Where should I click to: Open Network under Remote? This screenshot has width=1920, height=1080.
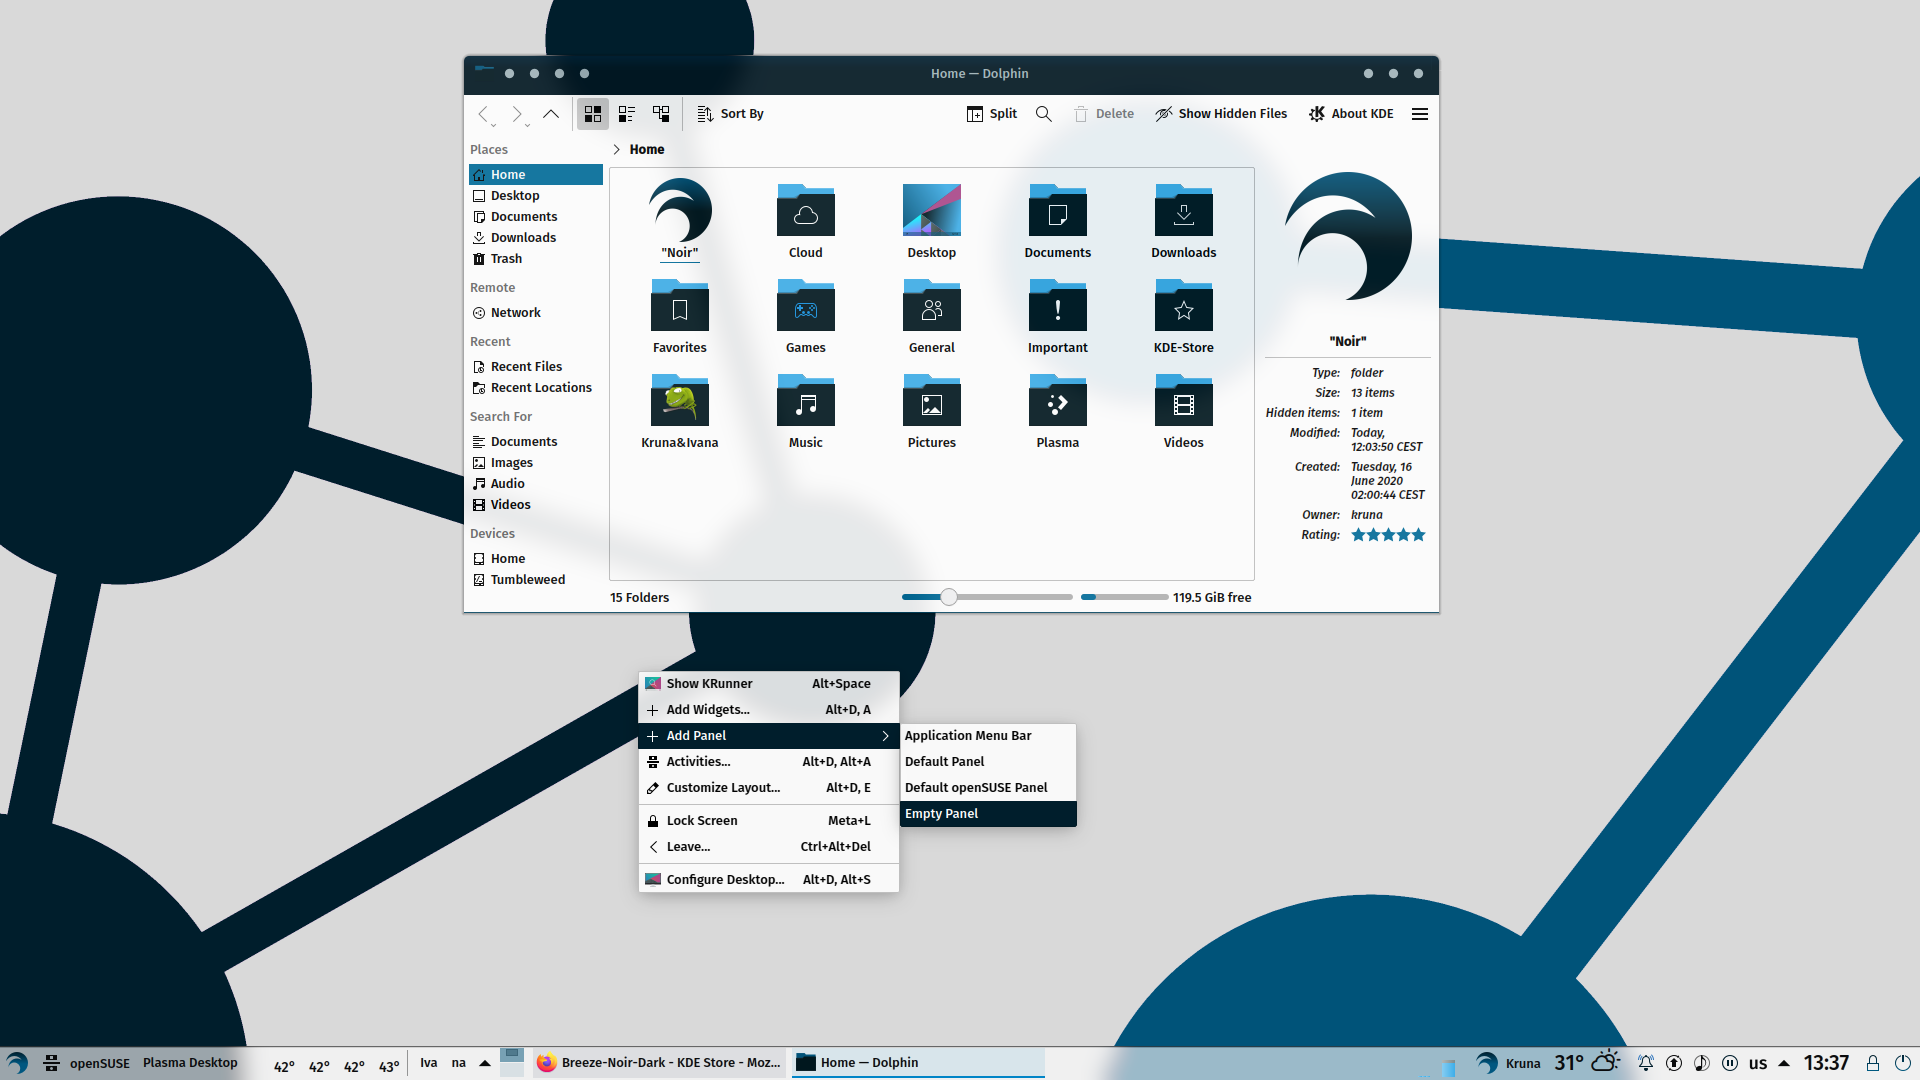point(535,313)
